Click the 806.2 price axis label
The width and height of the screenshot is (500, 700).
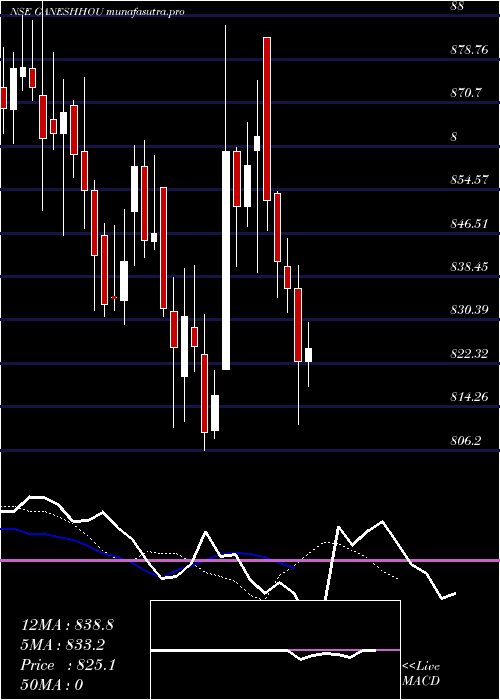pos(466,441)
